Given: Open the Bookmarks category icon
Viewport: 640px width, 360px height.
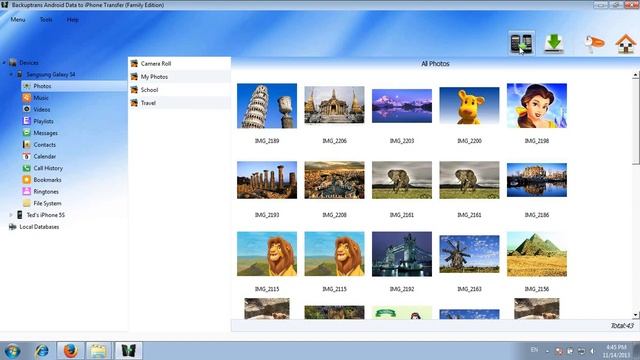Looking at the screenshot, I should click(x=27, y=180).
